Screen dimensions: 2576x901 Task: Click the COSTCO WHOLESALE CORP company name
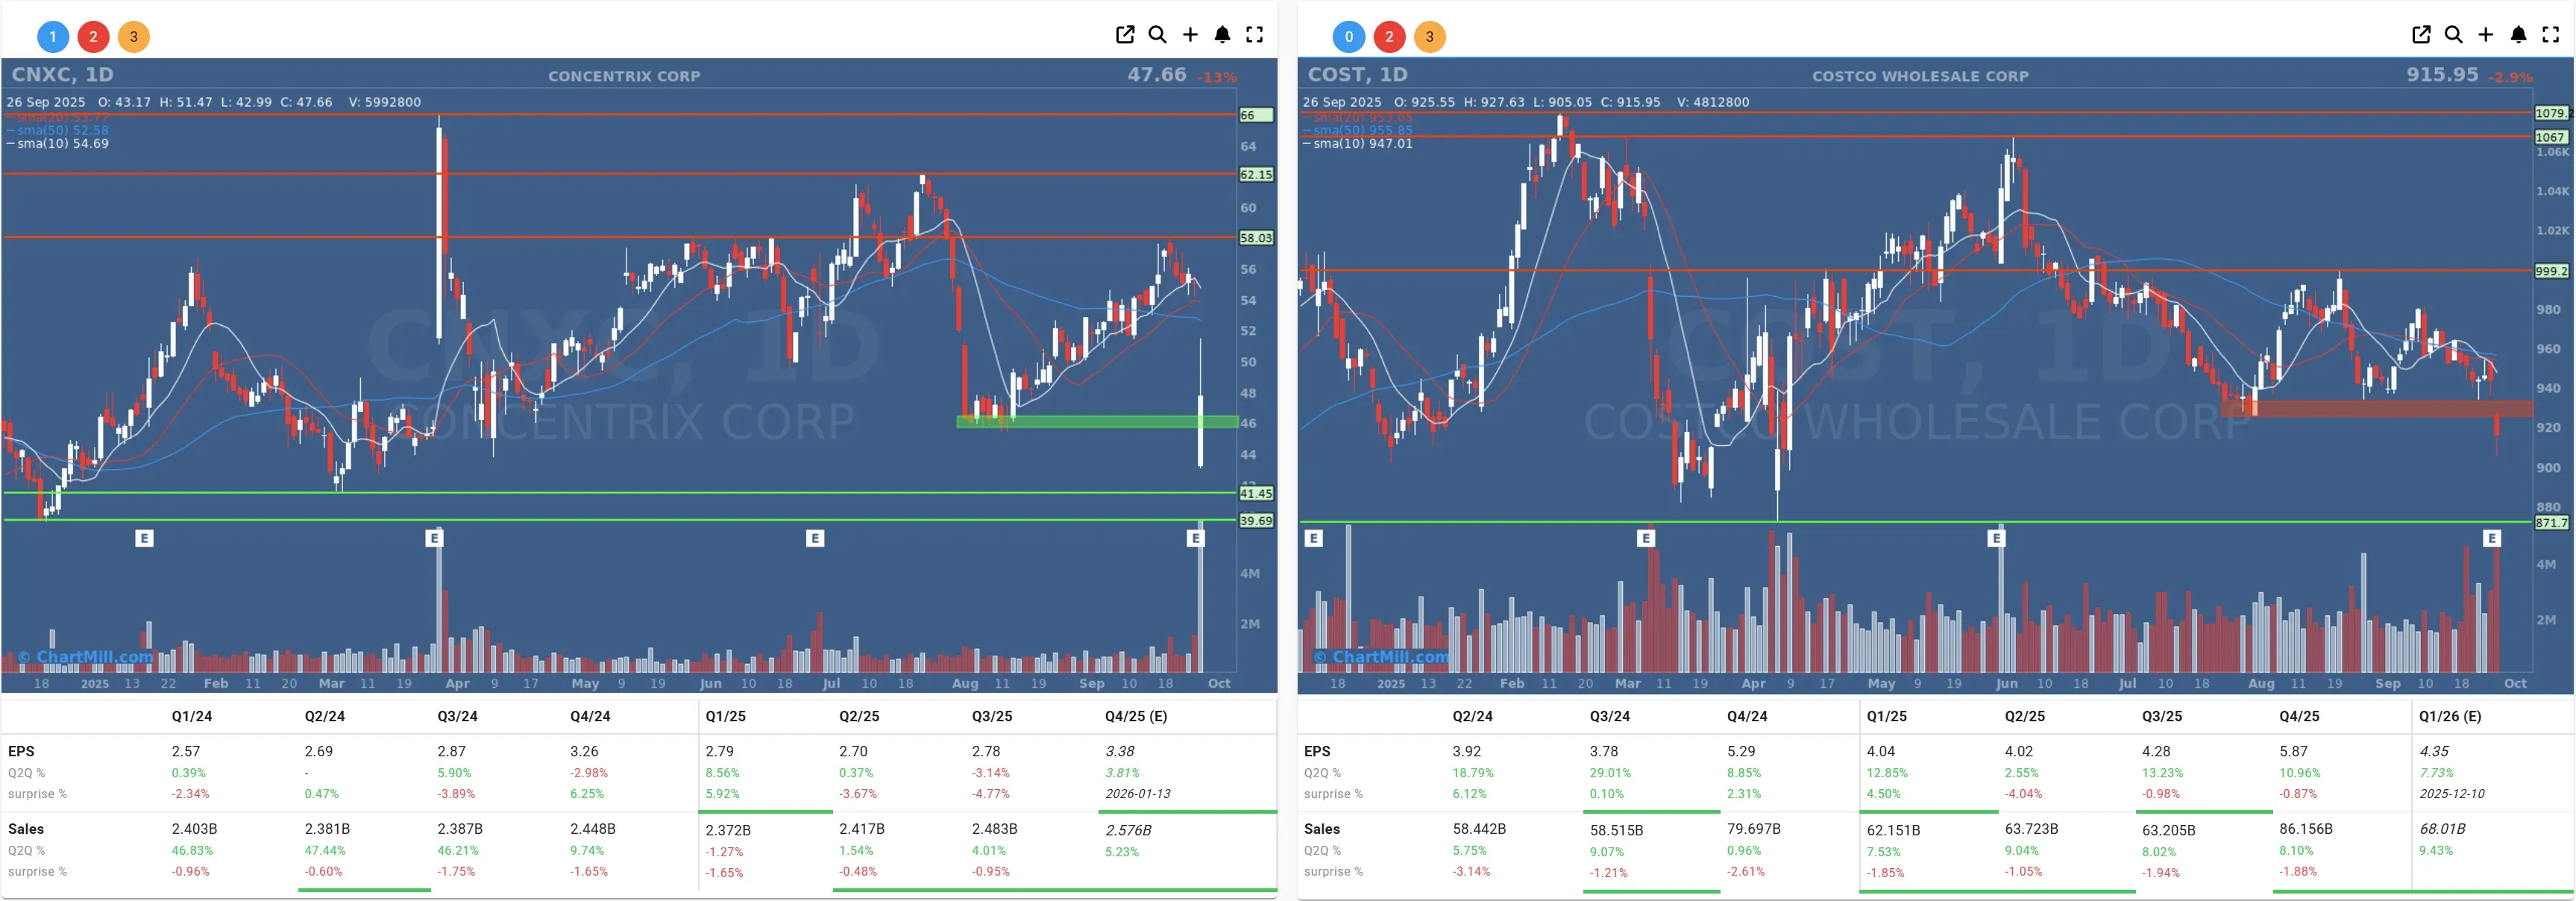pyautogui.click(x=1920, y=76)
